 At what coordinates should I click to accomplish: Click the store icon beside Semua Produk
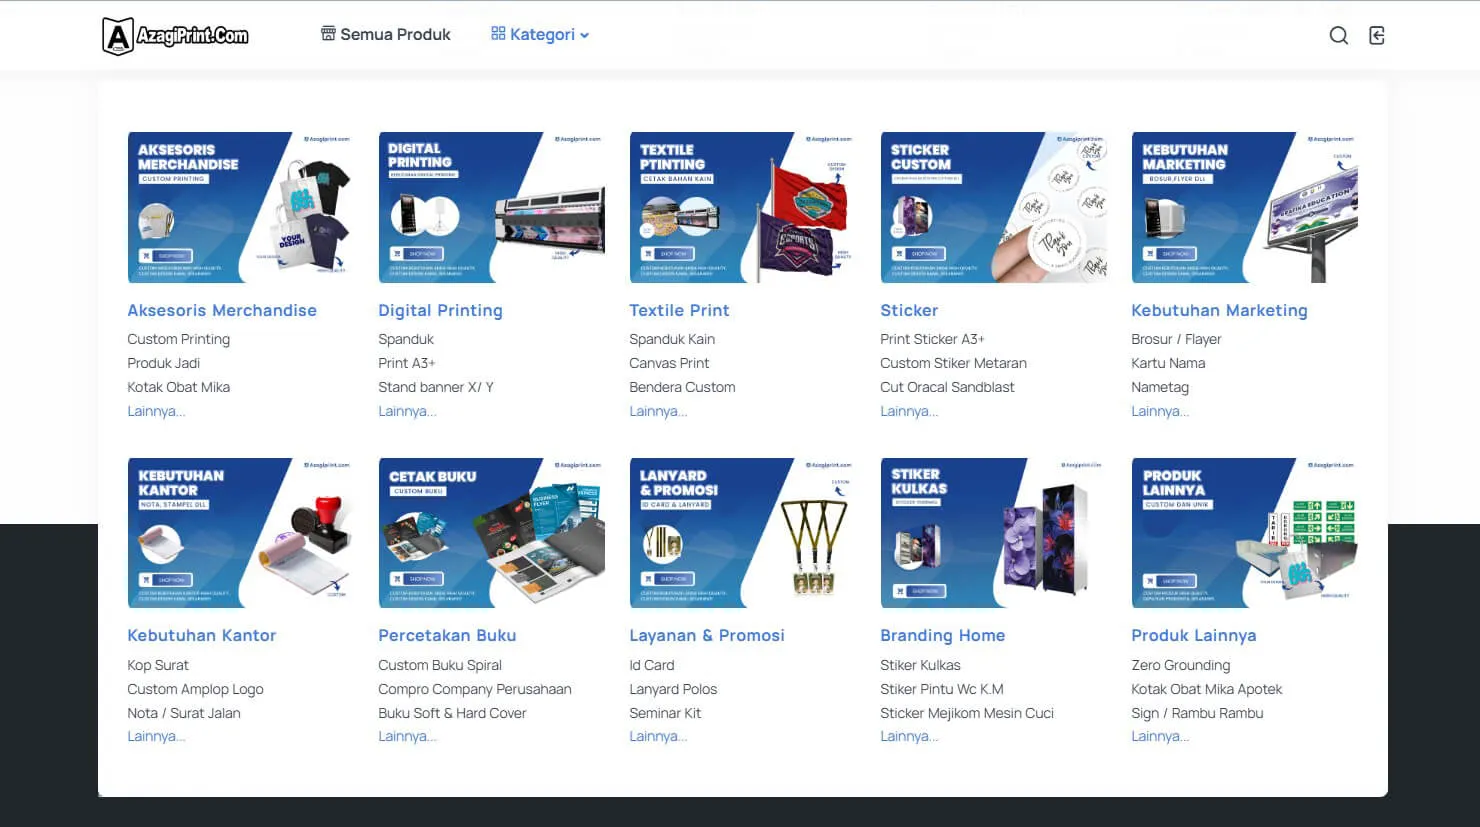click(x=328, y=34)
